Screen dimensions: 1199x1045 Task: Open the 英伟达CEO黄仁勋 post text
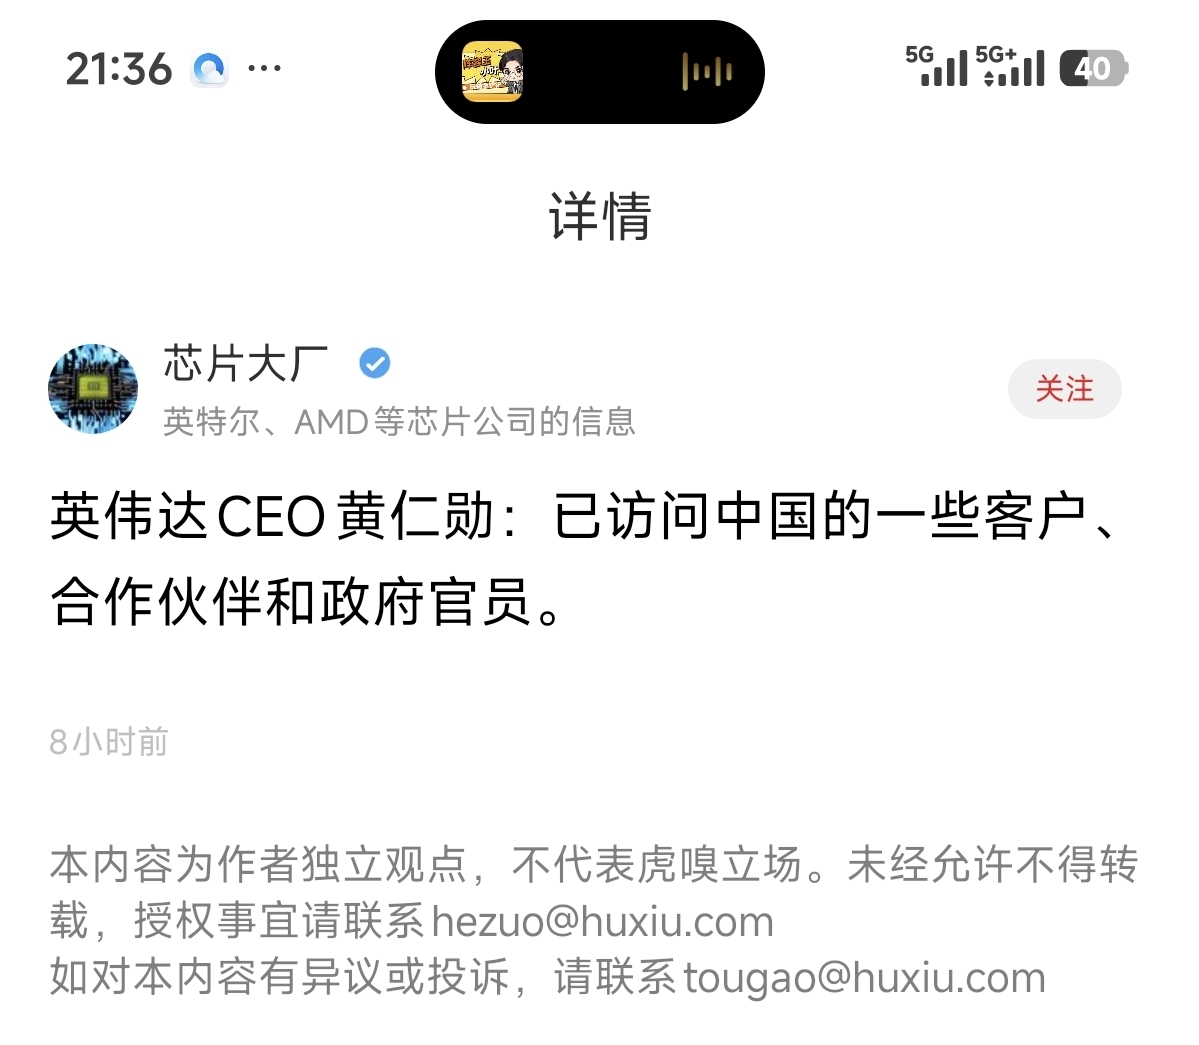(x=583, y=559)
